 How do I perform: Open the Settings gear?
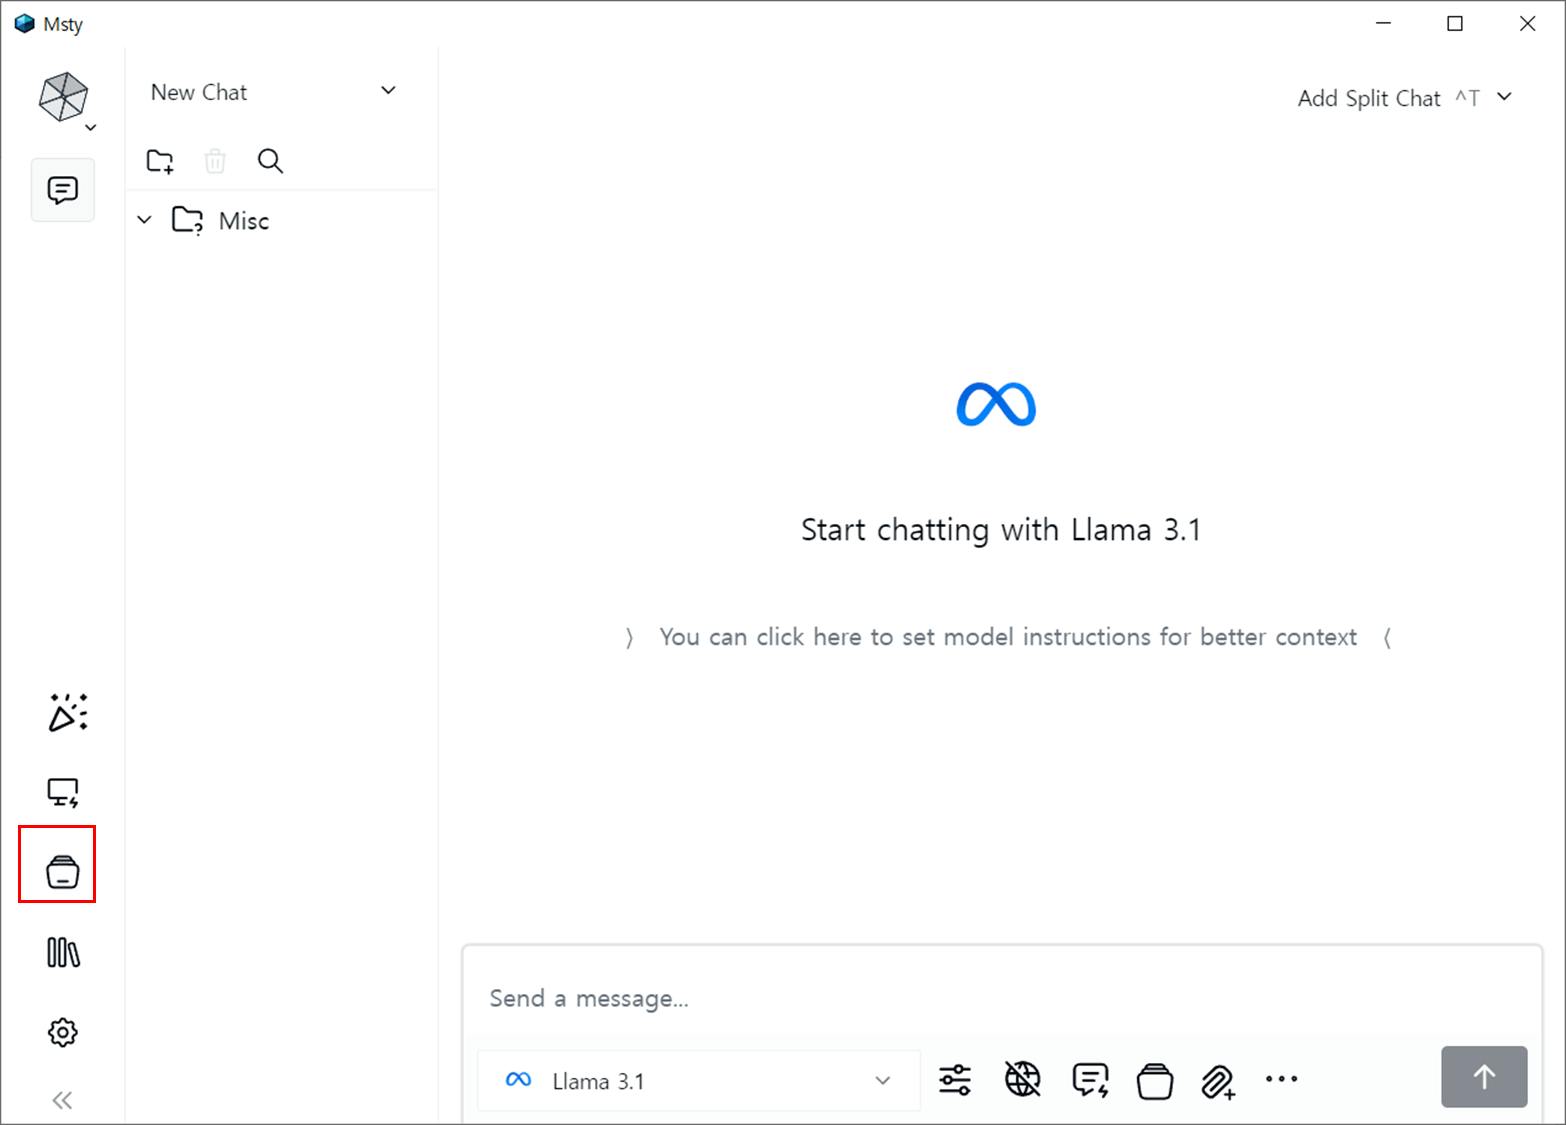click(62, 1032)
